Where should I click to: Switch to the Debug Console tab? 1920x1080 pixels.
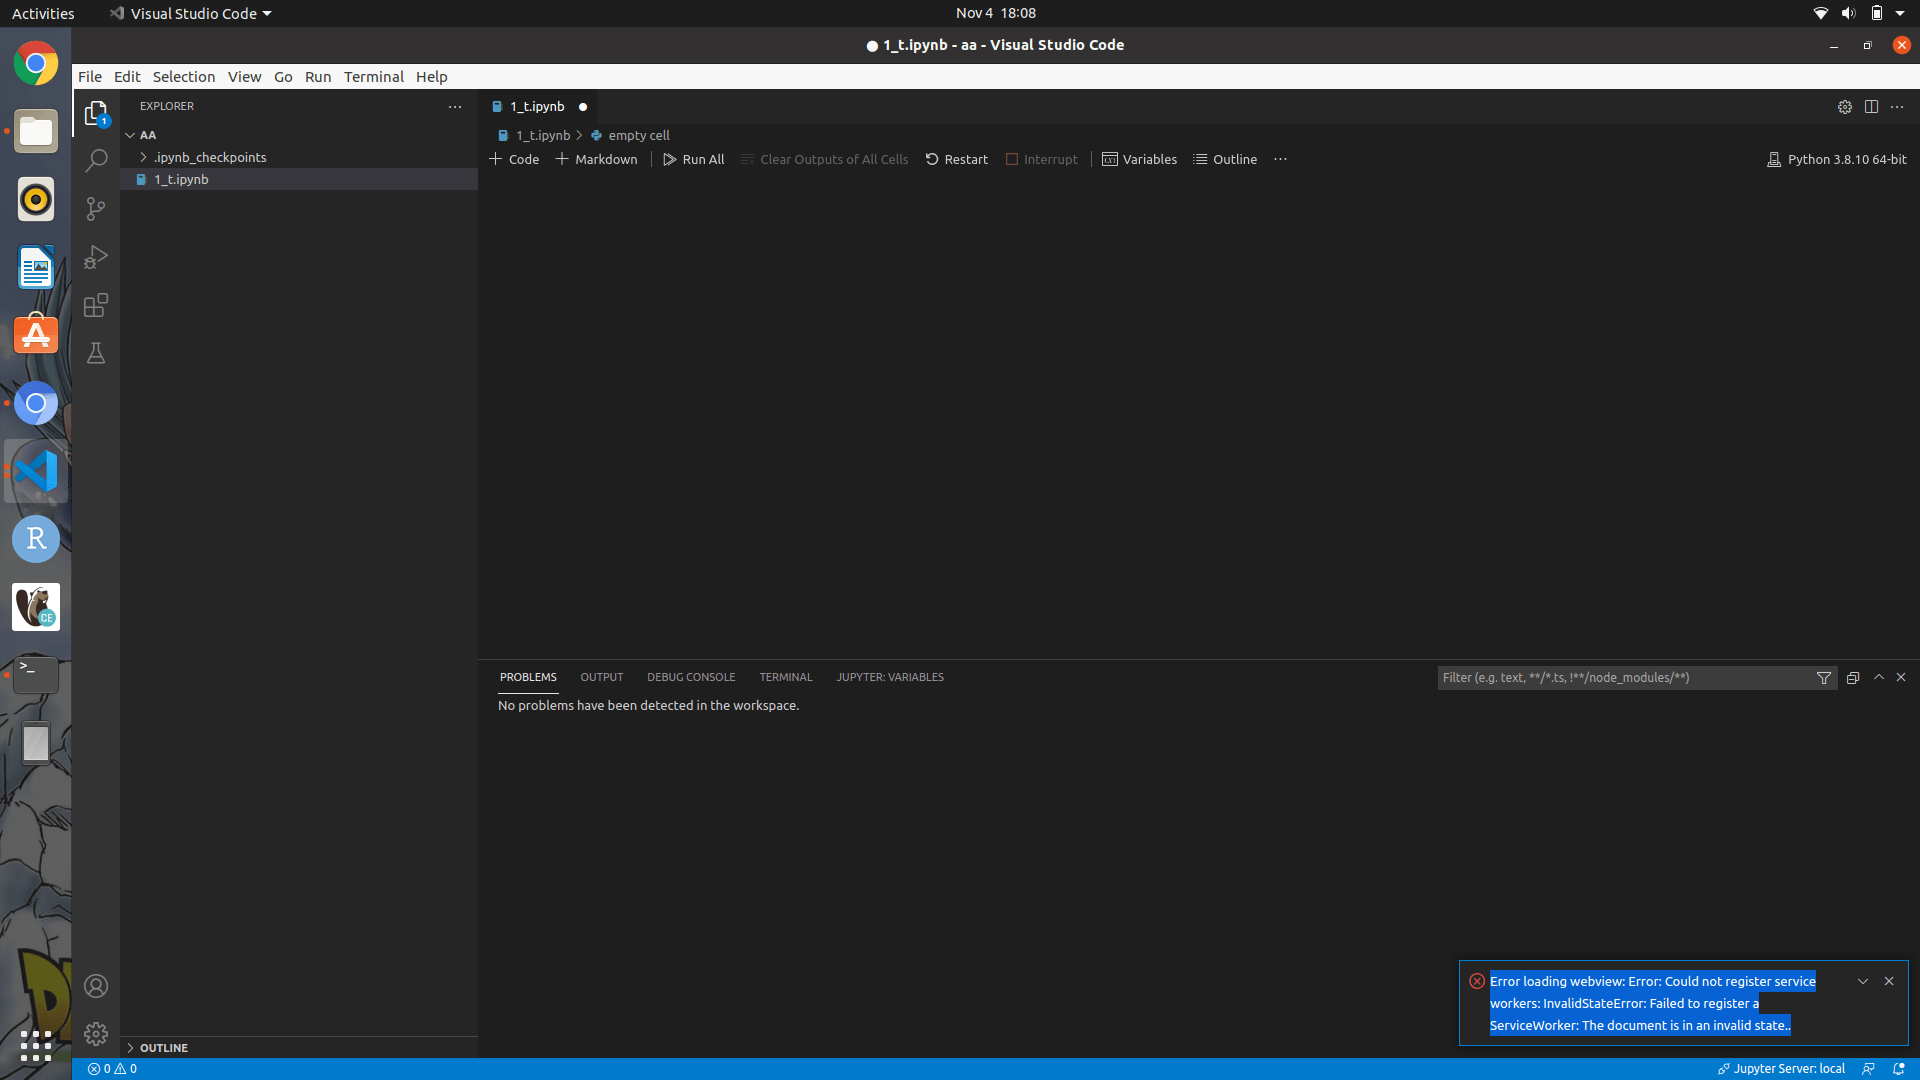(x=691, y=677)
